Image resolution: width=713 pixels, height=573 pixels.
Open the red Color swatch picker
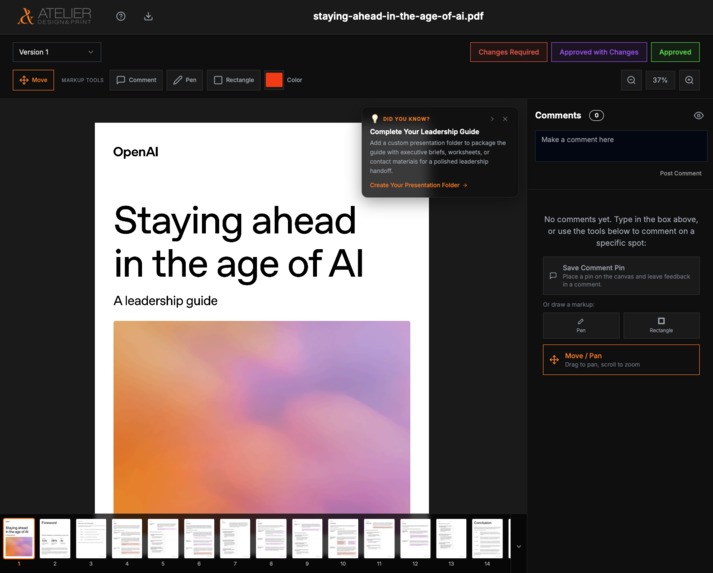pos(274,80)
